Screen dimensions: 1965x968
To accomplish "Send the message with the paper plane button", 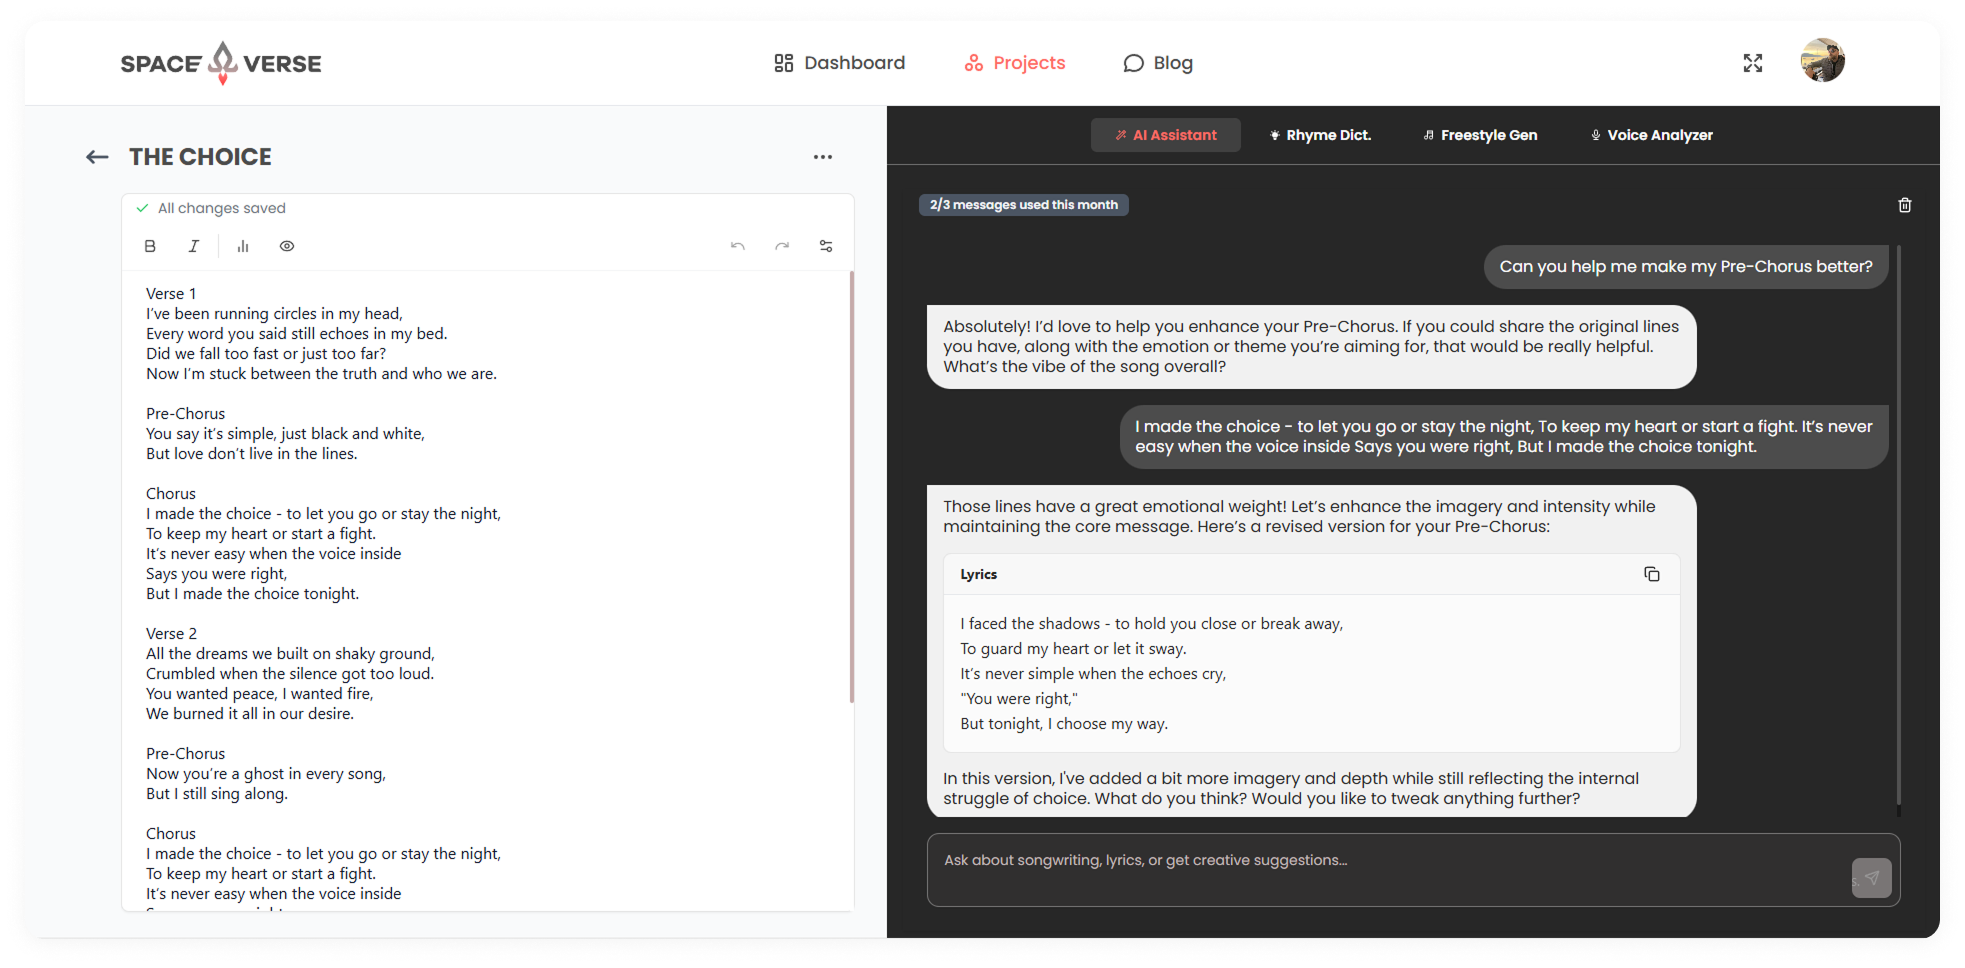I will click(x=1871, y=878).
